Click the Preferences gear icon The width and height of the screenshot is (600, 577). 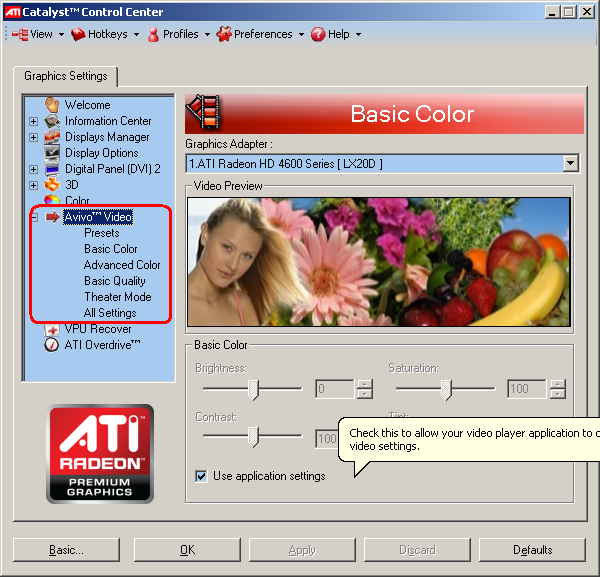coord(224,34)
